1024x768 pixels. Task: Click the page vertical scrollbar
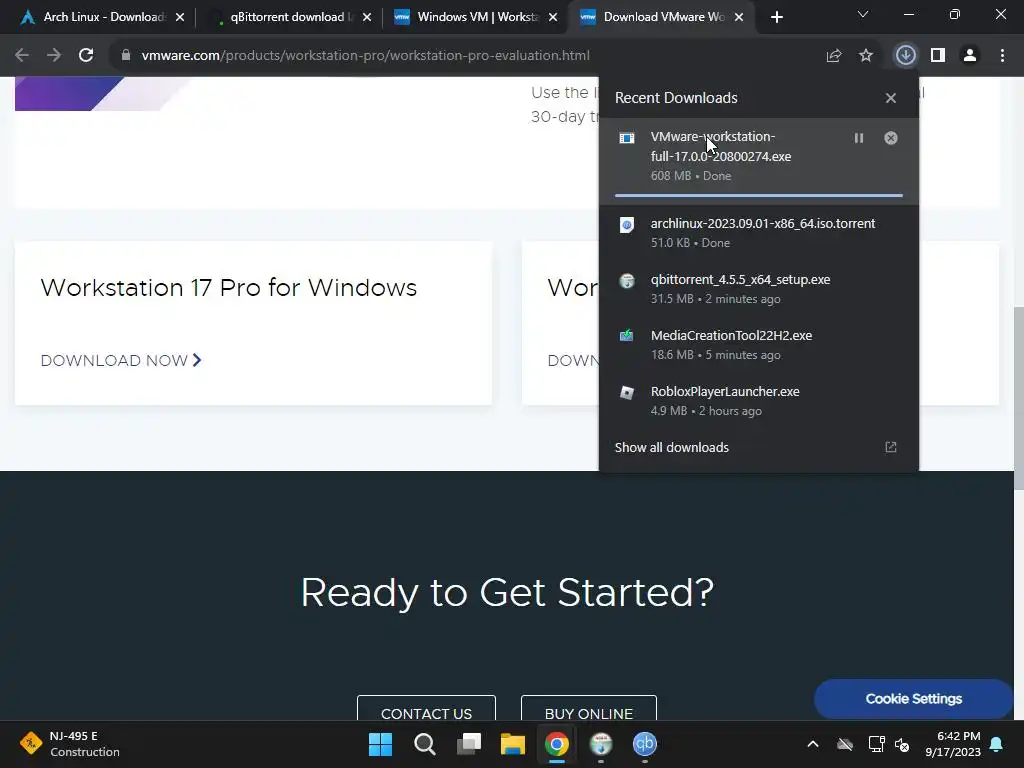click(1018, 398)
